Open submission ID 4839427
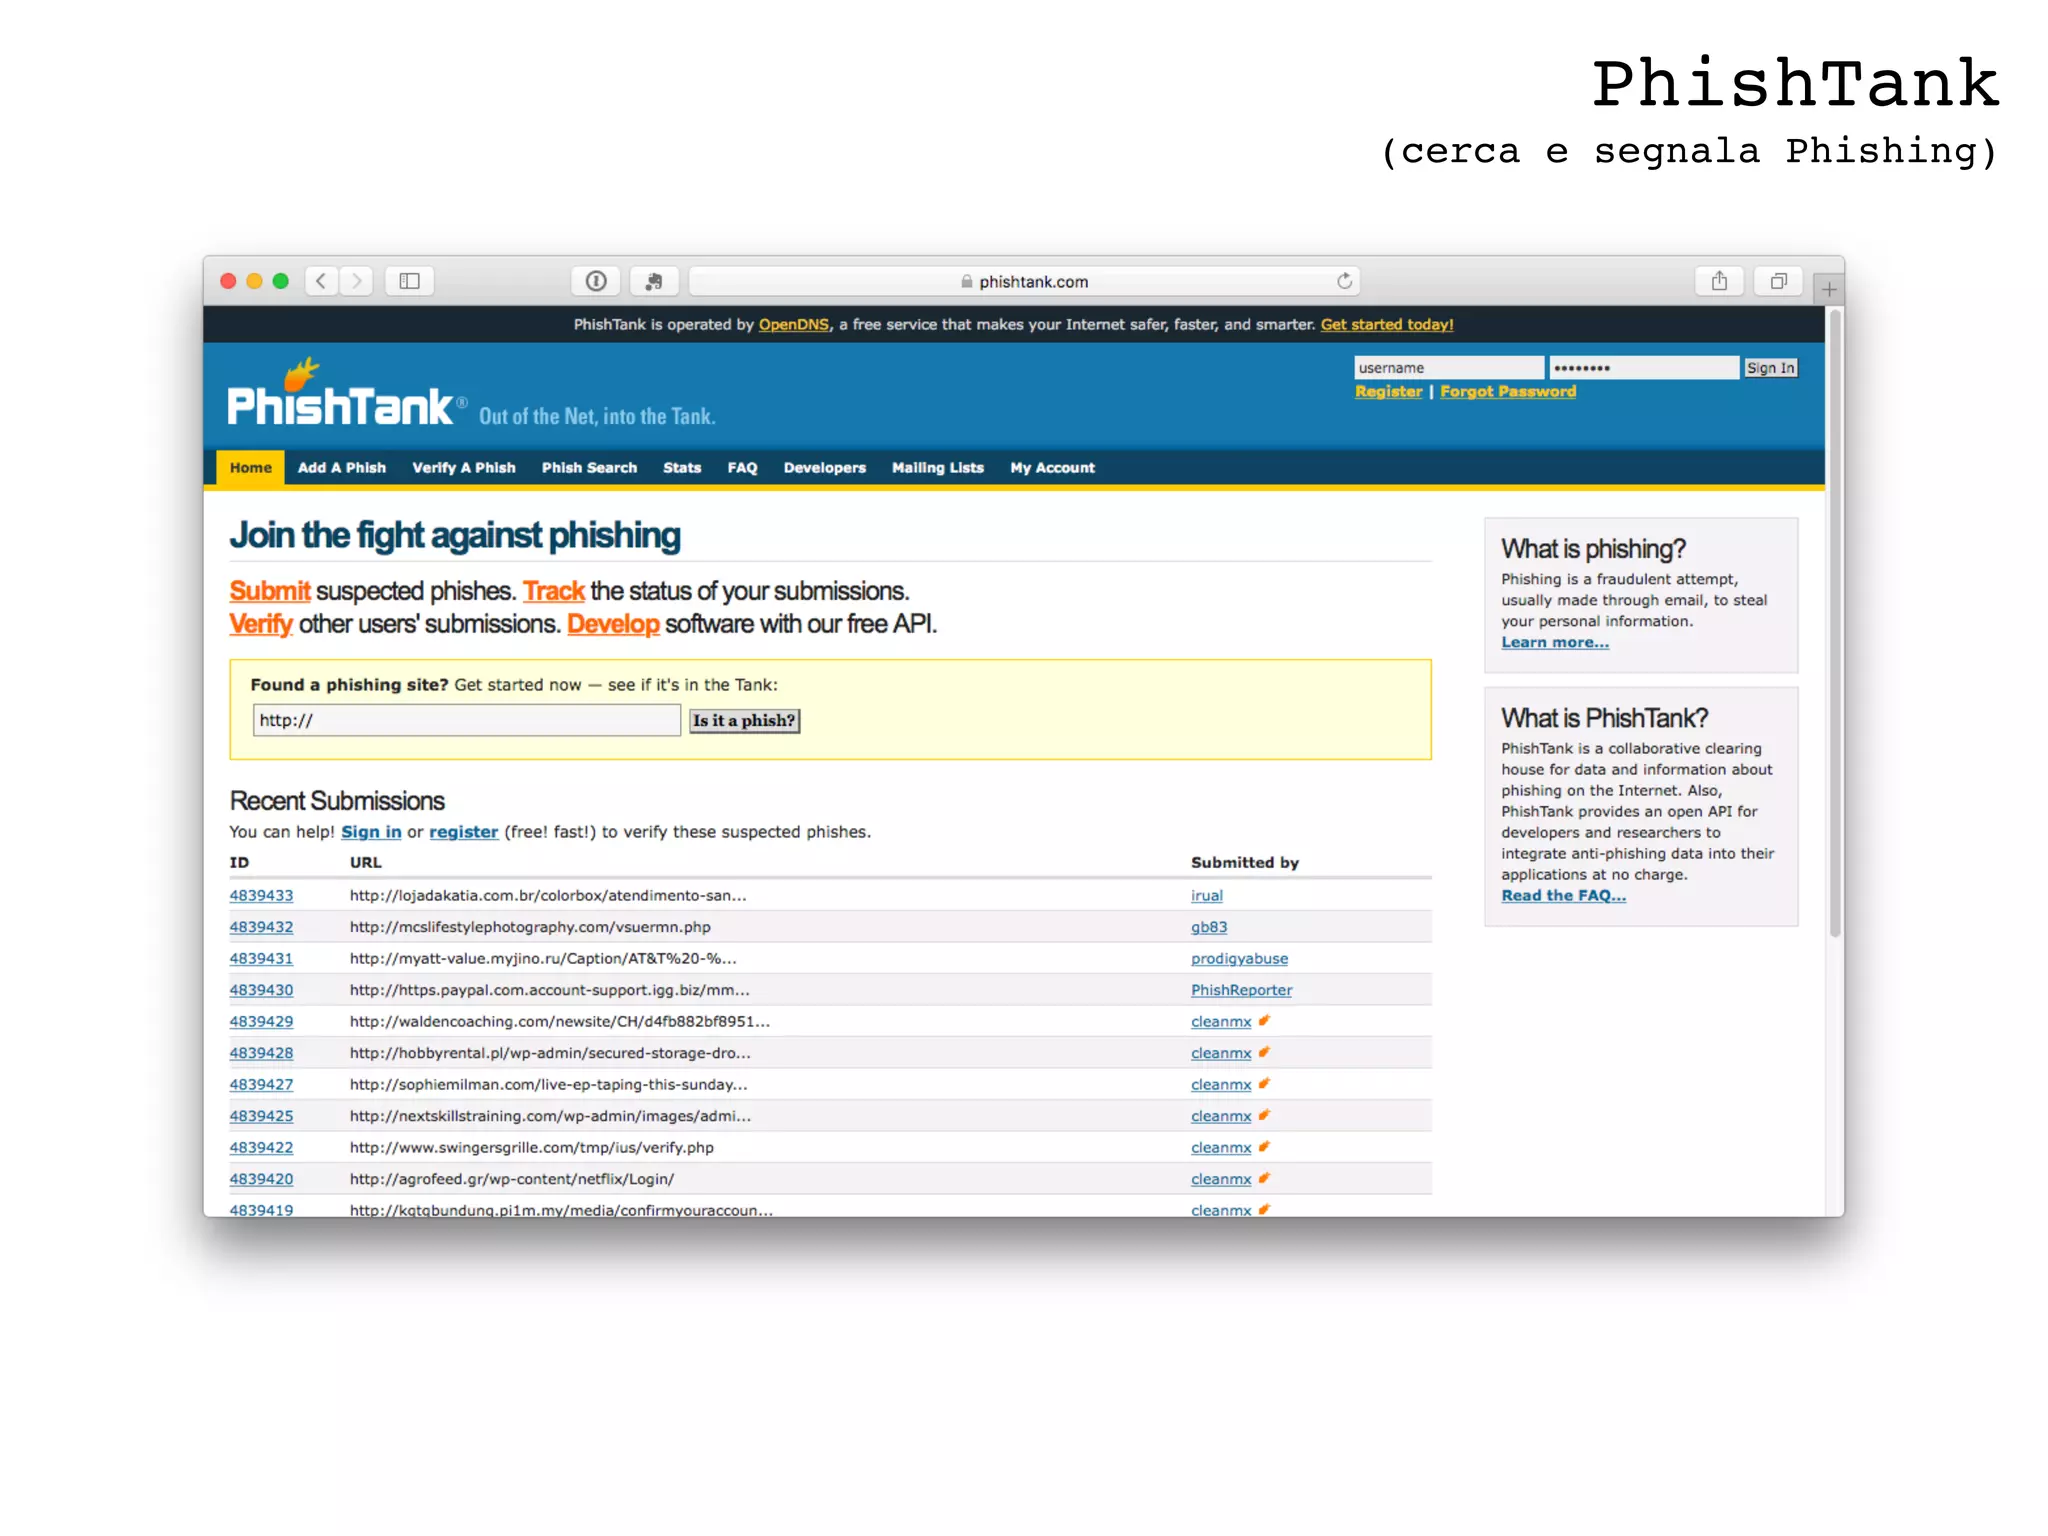 [261, 1084]
